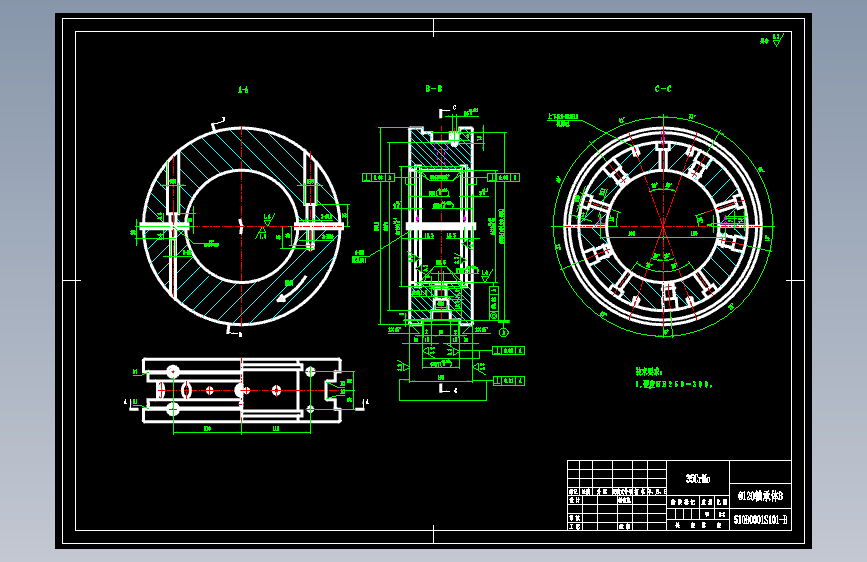Click the drawing number cell below the part name
The image size is (867, 562).
pyautogui.click(x=760, y=520)
